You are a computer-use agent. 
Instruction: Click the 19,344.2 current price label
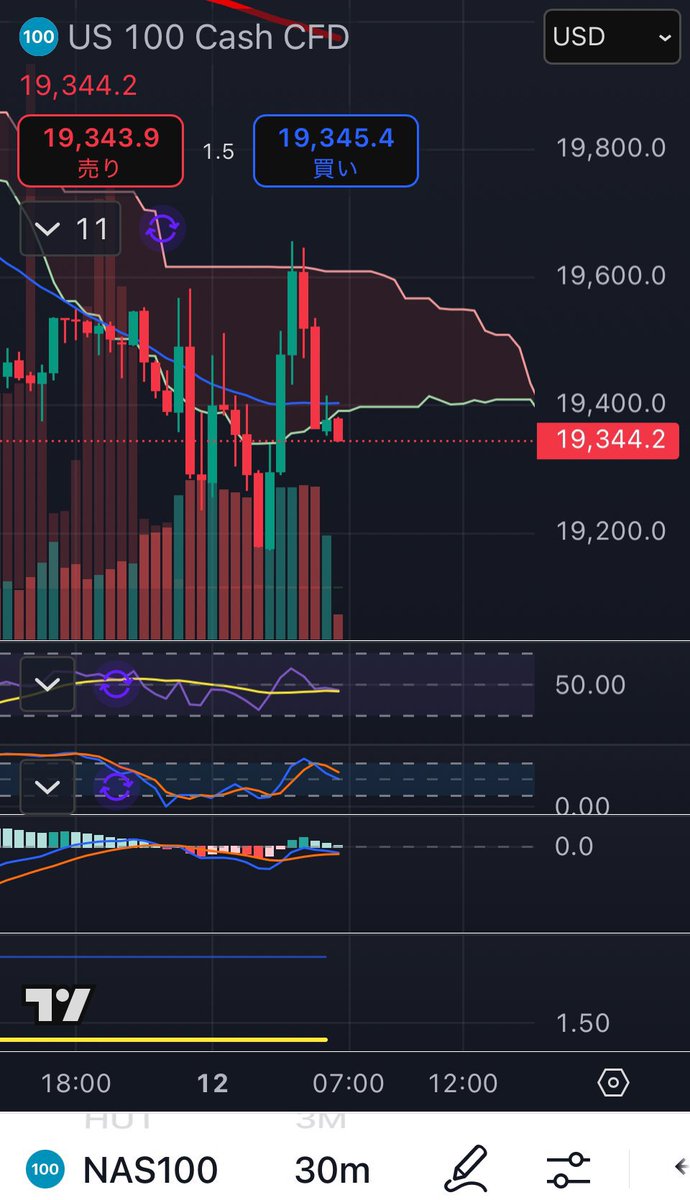pos(608,440)
